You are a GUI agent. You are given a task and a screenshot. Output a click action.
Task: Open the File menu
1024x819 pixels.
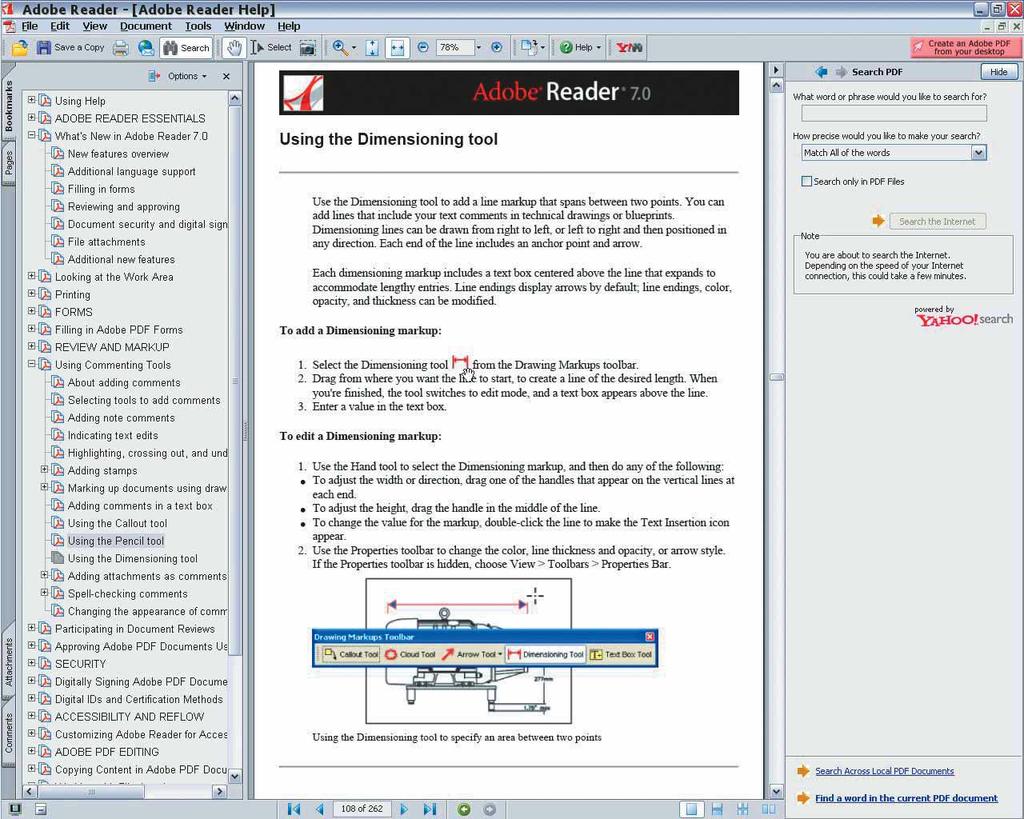(x=29, y=26)
